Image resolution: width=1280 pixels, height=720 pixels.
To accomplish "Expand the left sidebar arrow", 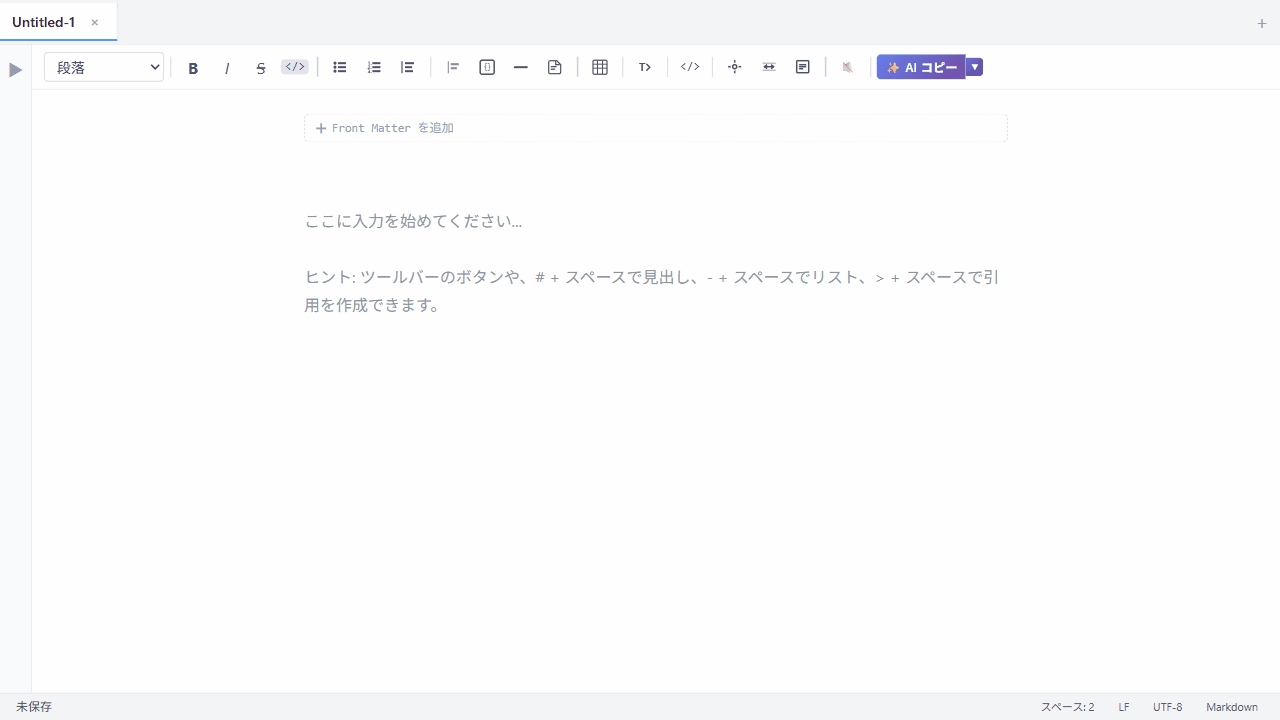I will 14,69.
